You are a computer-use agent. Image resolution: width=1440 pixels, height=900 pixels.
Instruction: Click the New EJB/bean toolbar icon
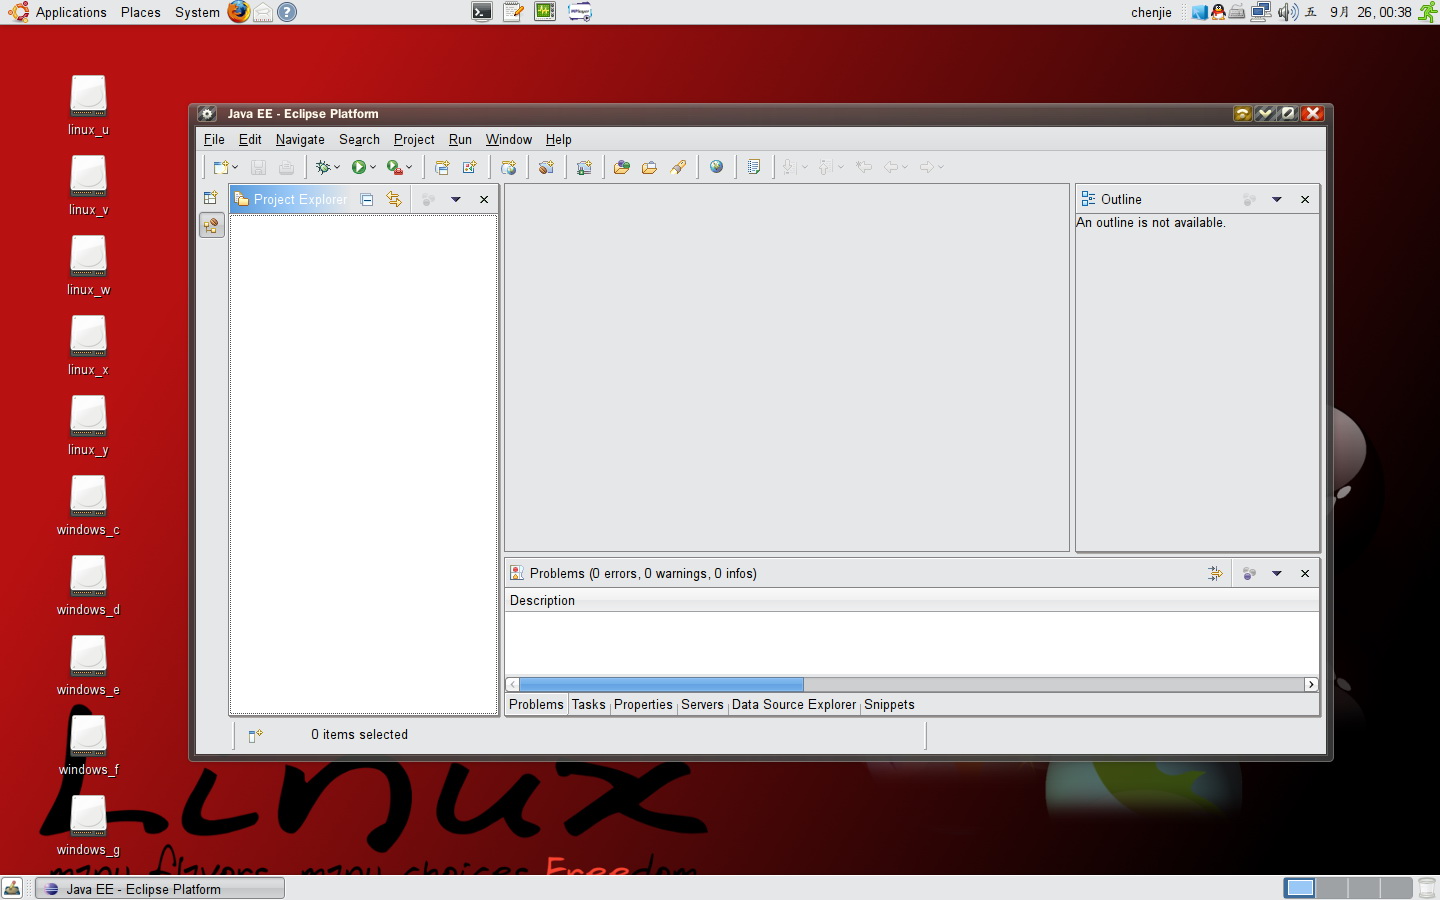[546, 167]
